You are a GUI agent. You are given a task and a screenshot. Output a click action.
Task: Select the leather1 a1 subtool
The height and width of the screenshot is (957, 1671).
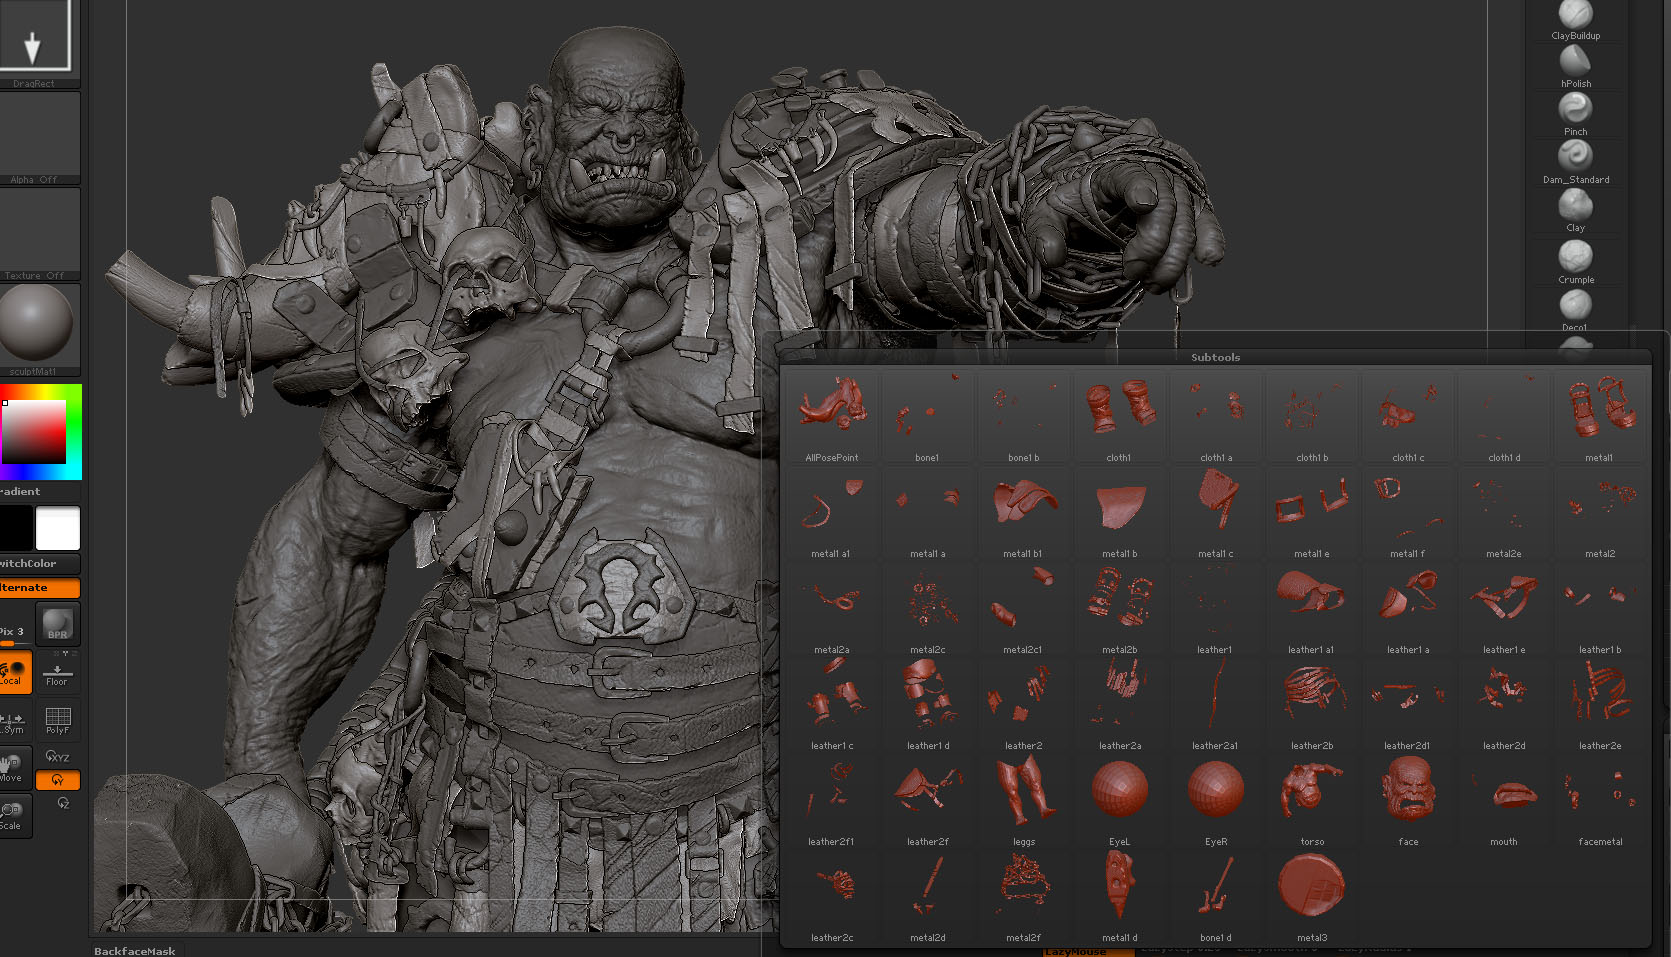1312,609
